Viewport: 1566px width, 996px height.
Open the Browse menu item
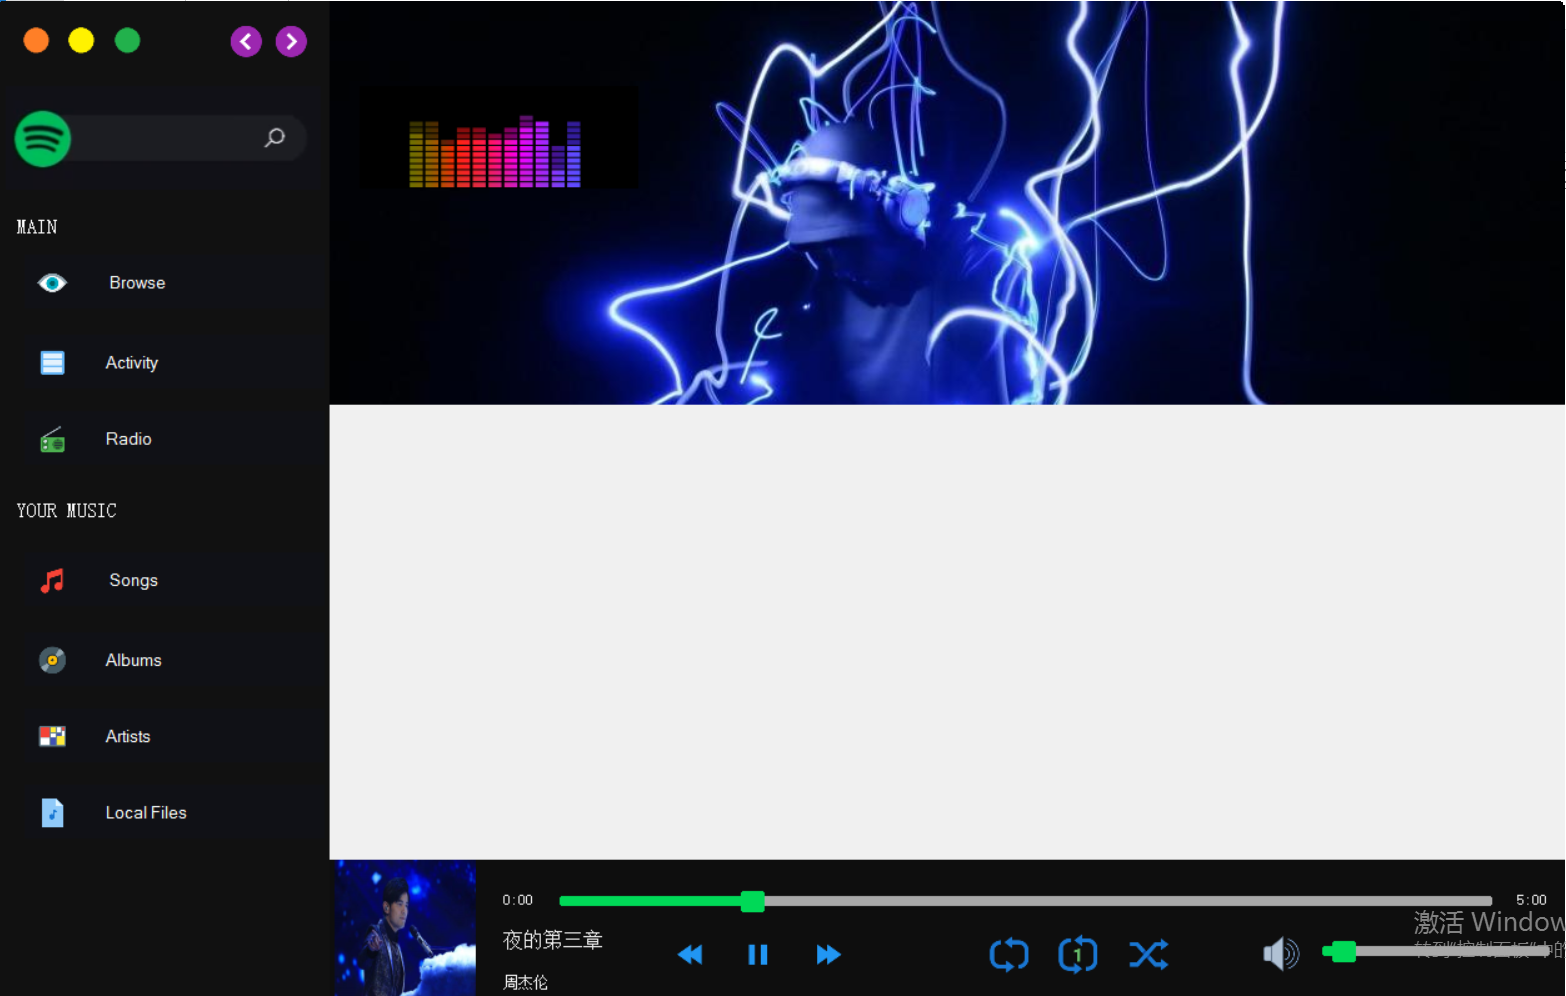[137, 283]
